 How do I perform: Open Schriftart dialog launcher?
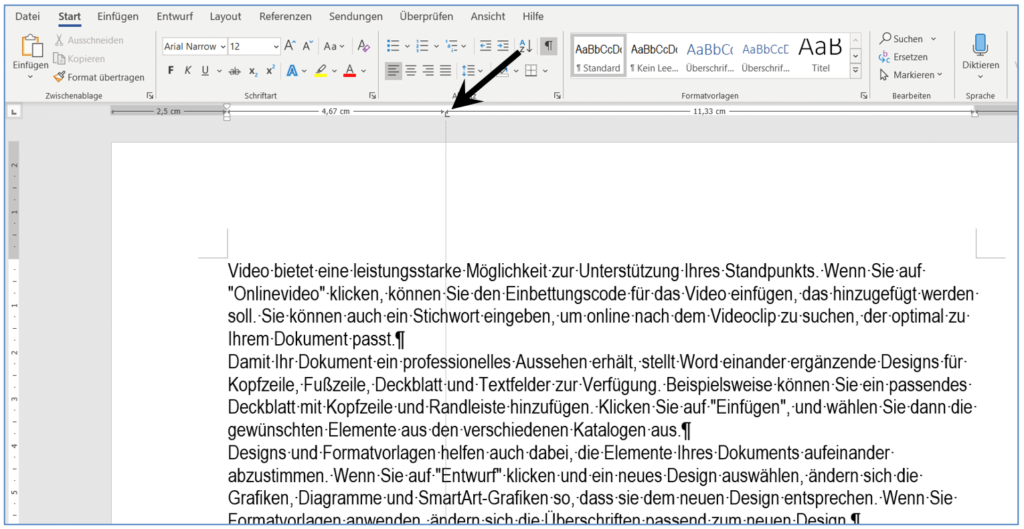pyautogui.click(x=372, y=96)
